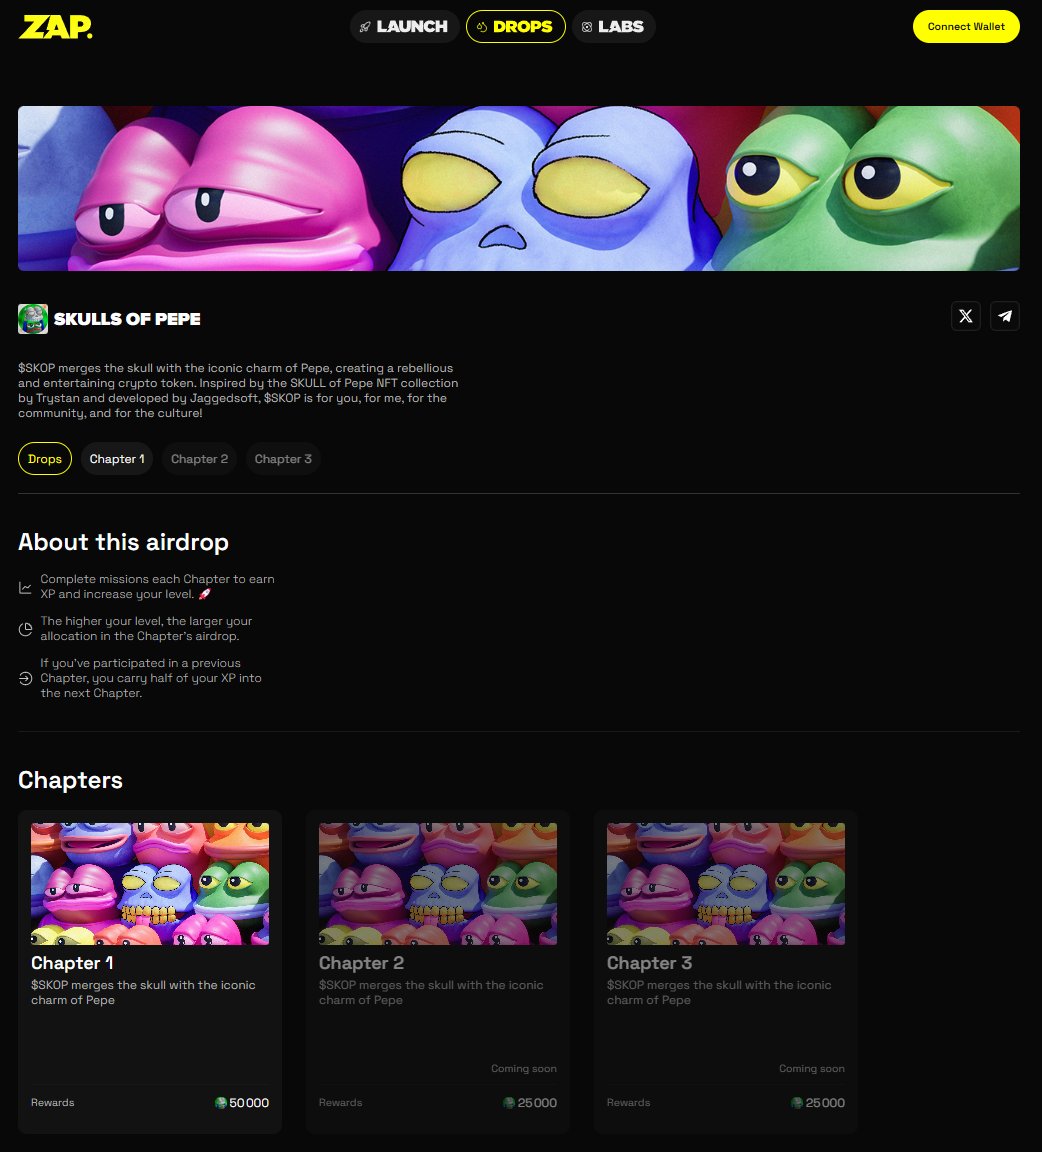Click Rewards label on Chapter 2 card

pos(341,1103)
